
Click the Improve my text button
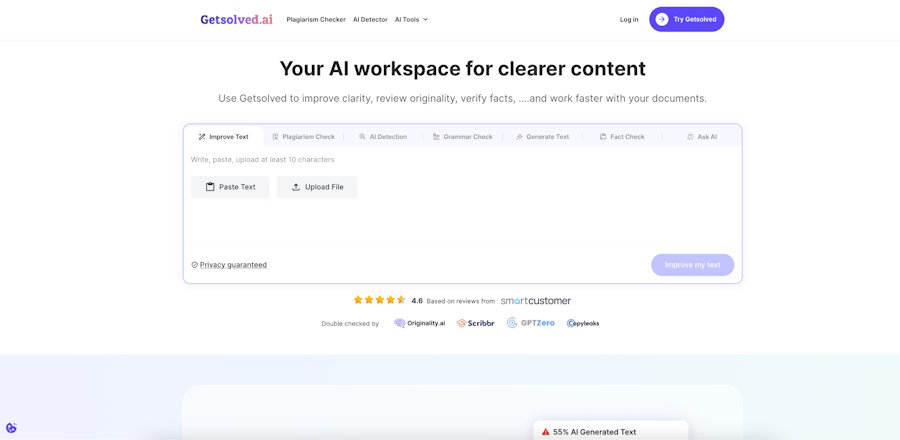click(692, 265)
